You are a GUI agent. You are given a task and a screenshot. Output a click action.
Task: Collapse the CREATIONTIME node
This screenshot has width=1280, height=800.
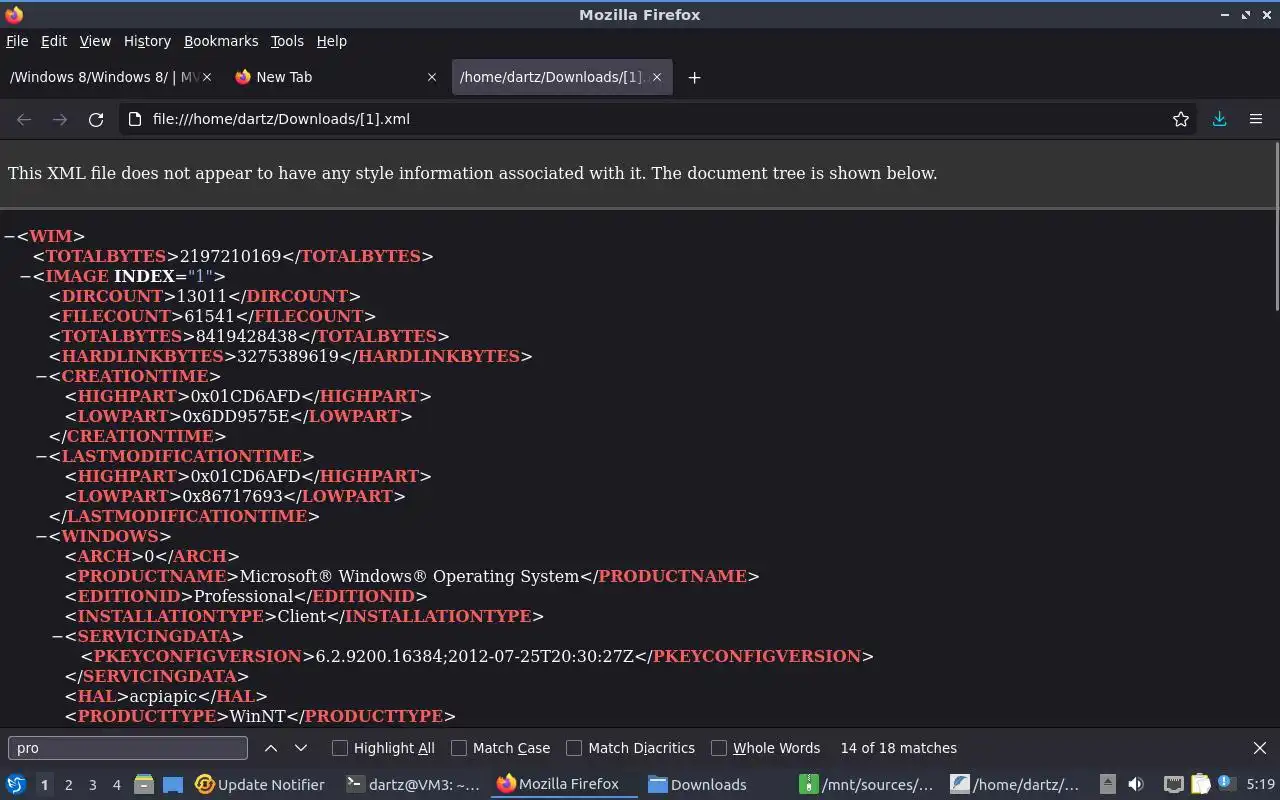tap(41, 376)
